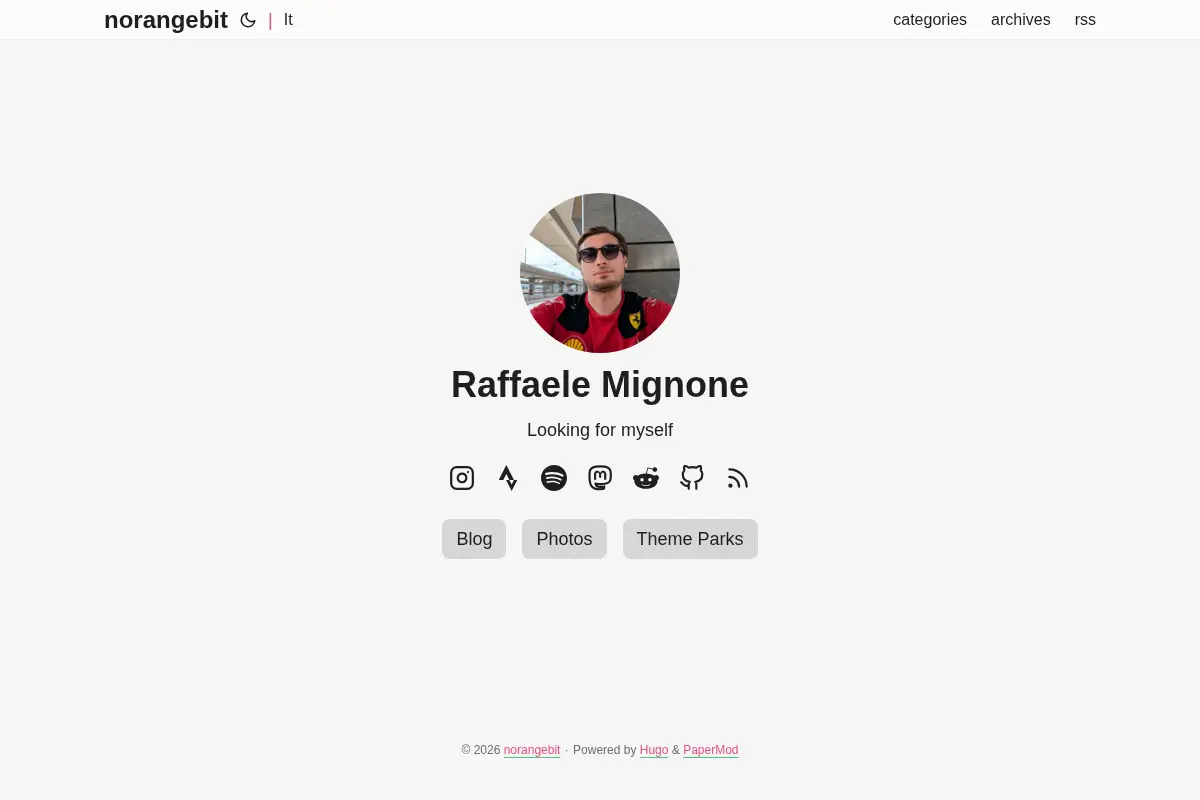Viewport: 1200px width, 800px height.
Task: Open the norangebit link in the footer
Action: [532, 750]
